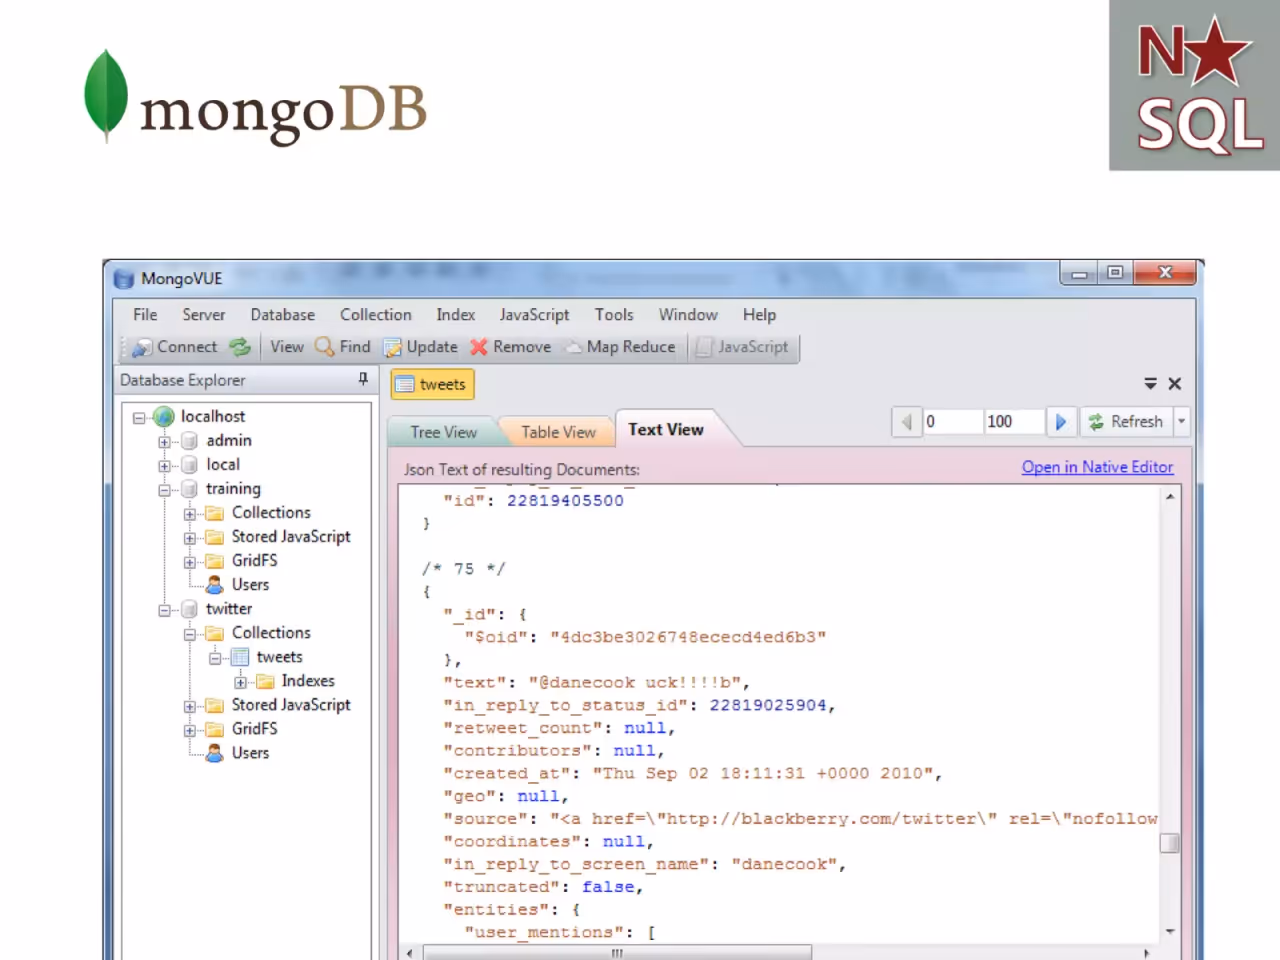Expand the admin database node
The width and height of the screenshot is (1280, 960).
pyautogui.click(x=164, y=442)
